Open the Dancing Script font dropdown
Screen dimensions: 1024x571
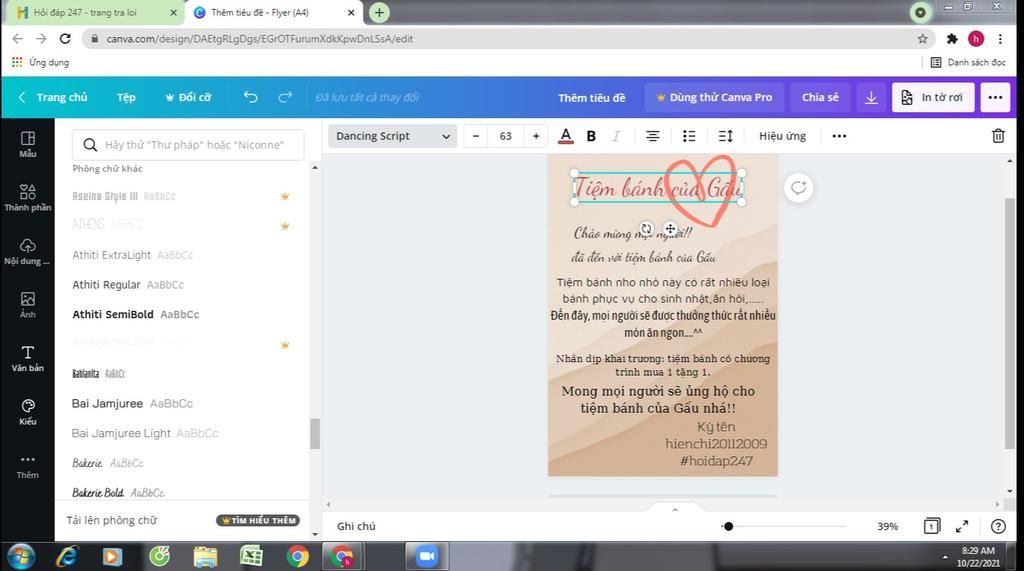(x=392, y=136)
